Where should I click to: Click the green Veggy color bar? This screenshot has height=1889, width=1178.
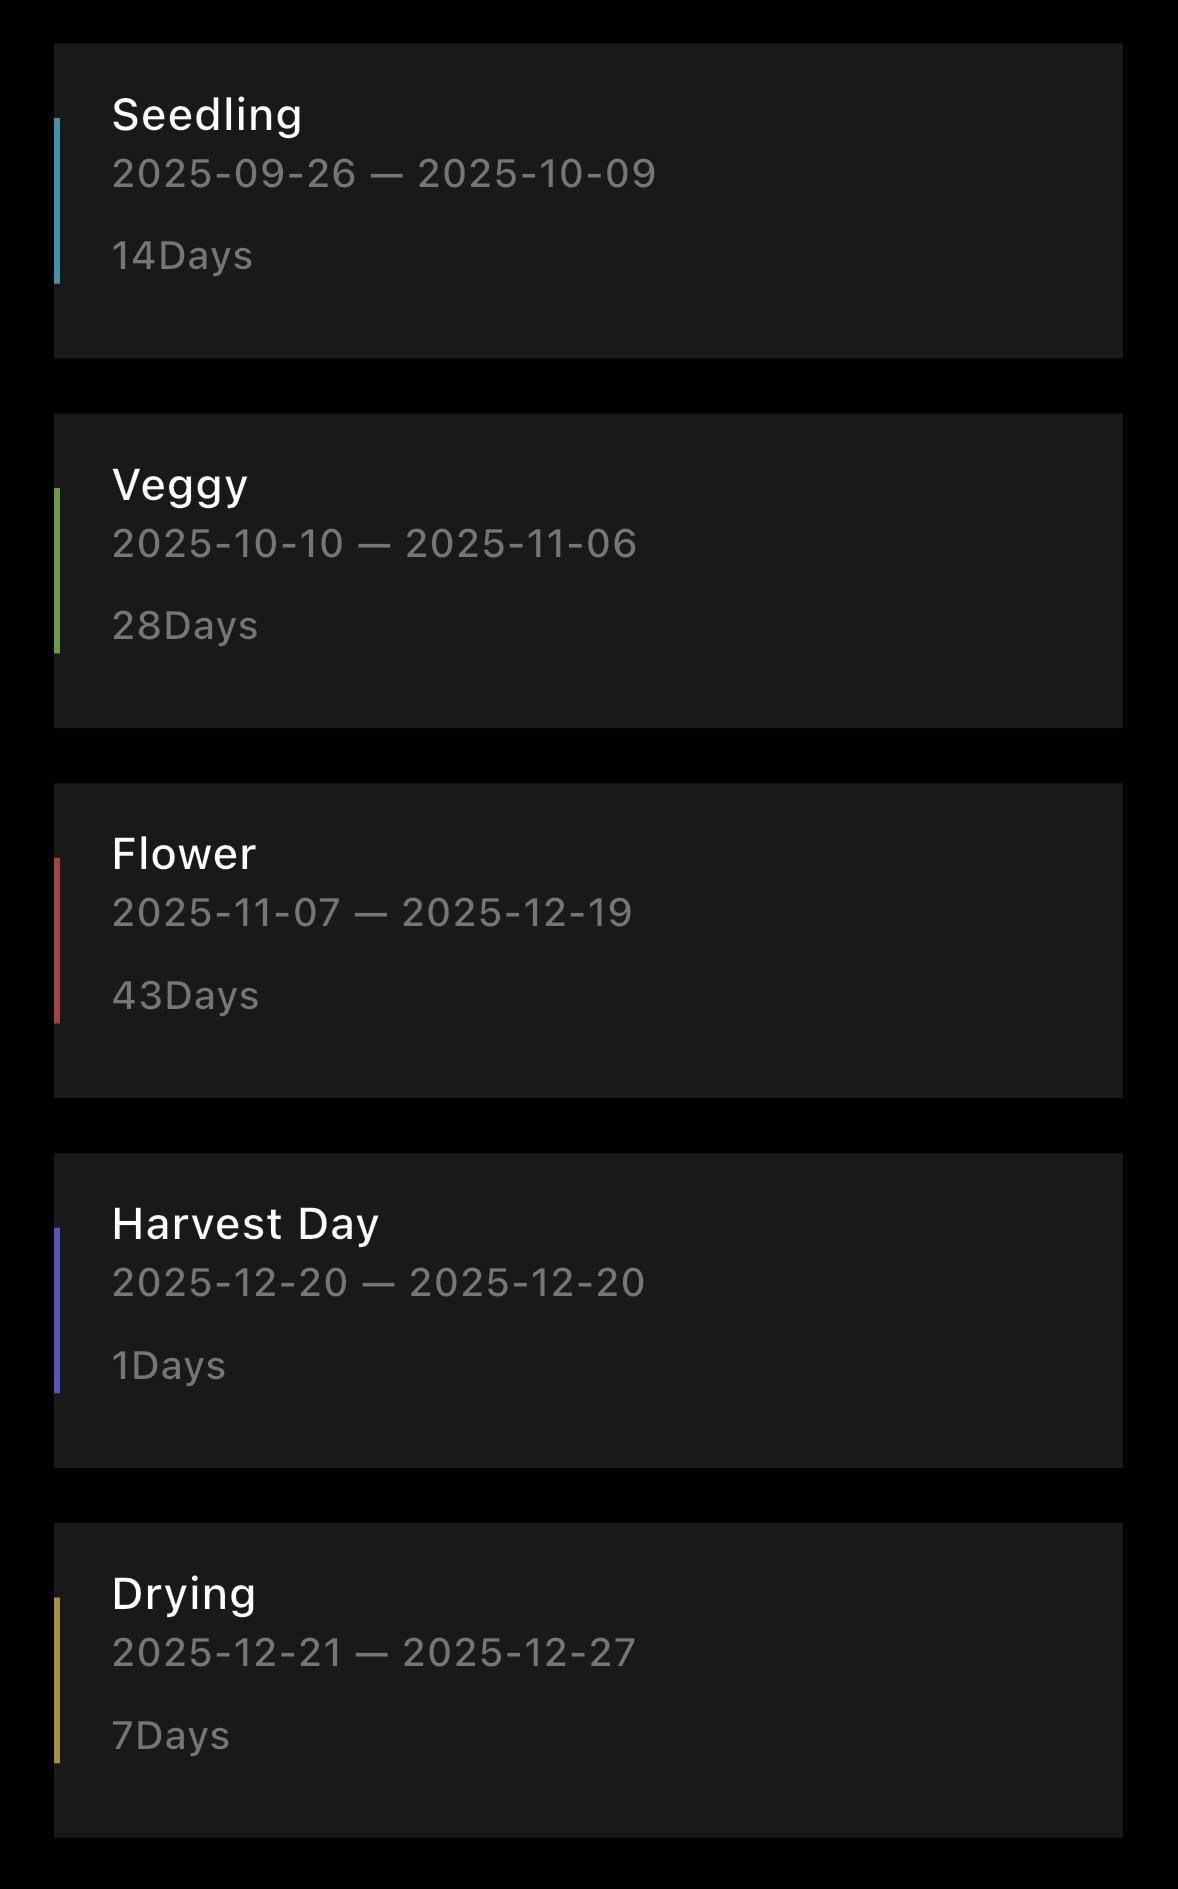pos(57,571)
